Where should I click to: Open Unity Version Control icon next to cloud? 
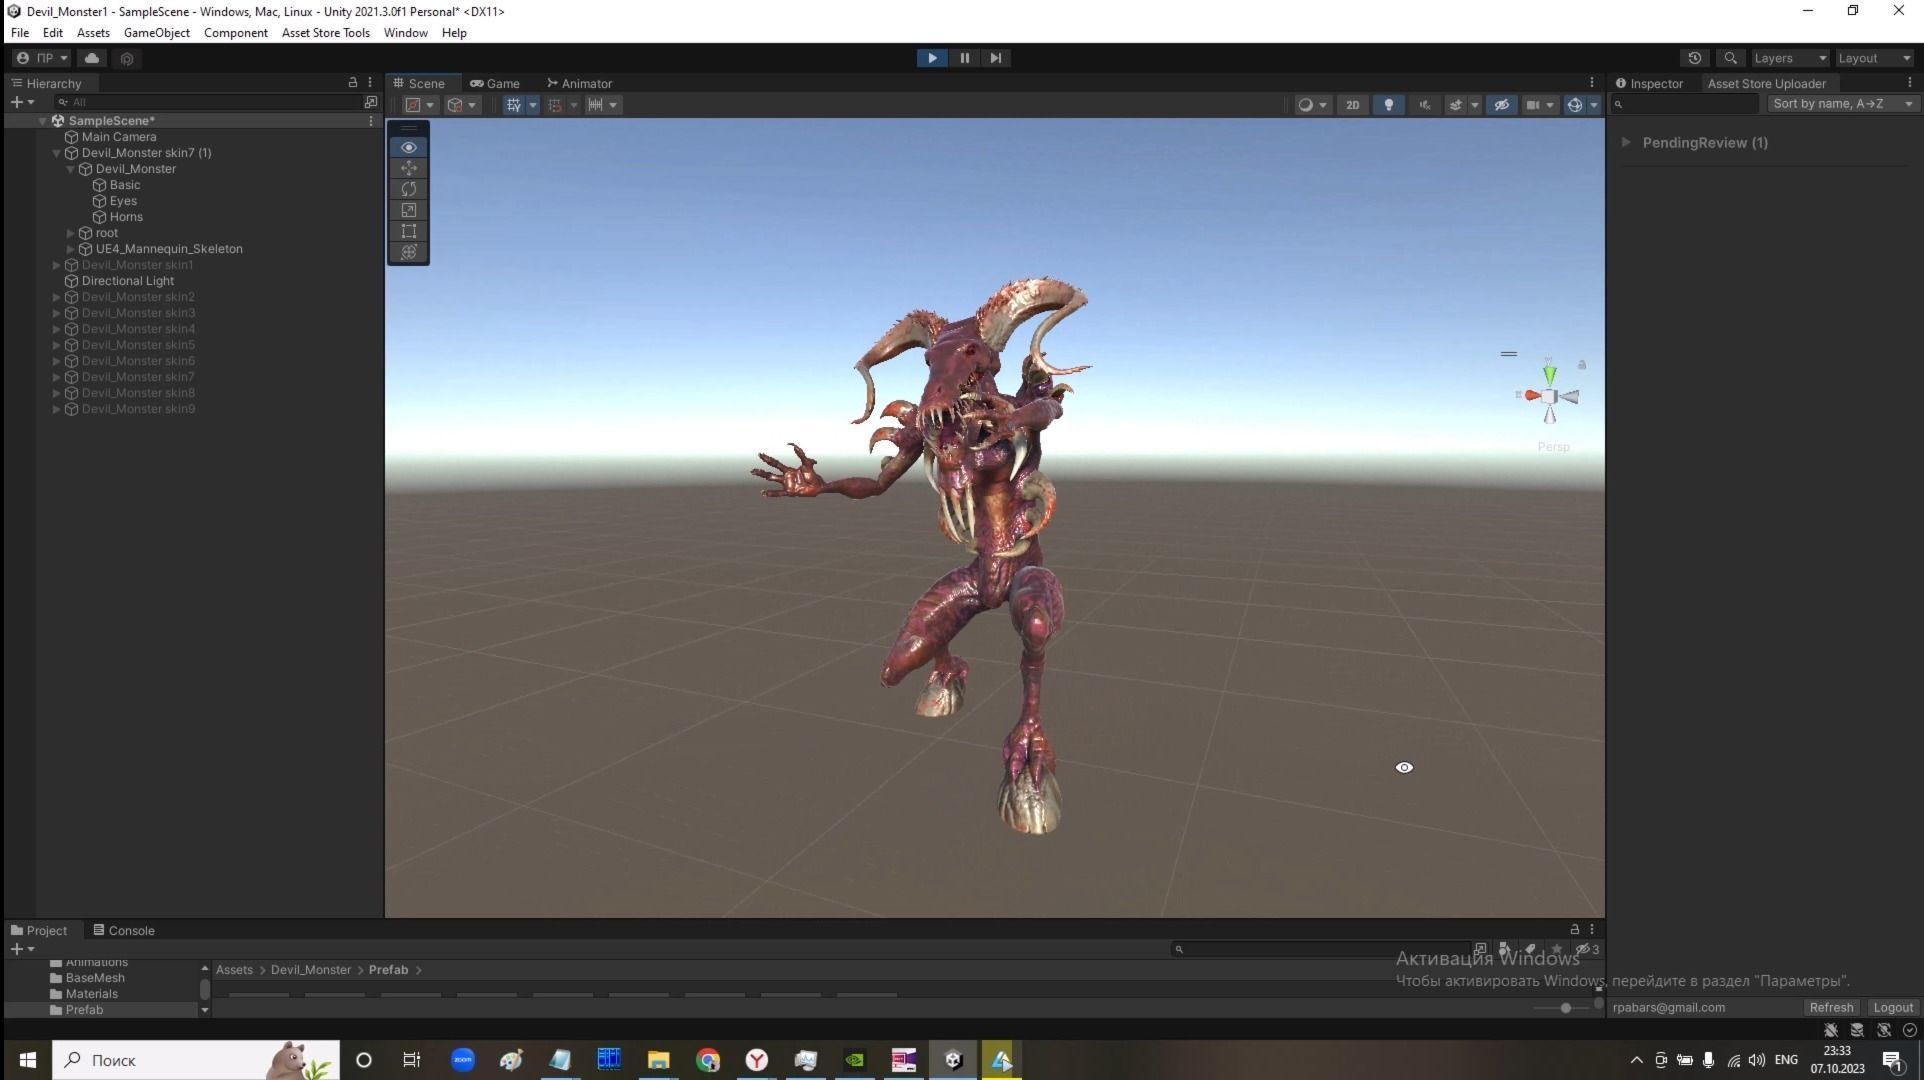point(127,59)
